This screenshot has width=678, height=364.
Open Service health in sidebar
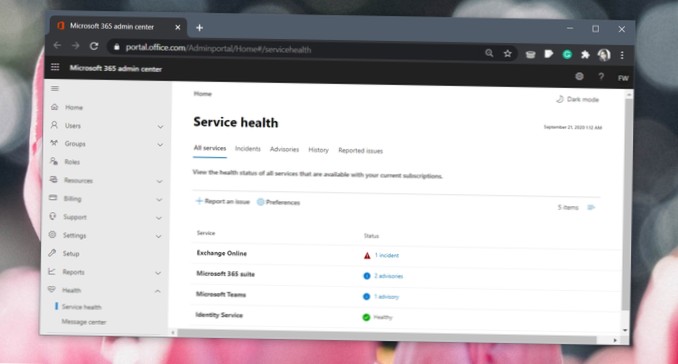(81, 307)
